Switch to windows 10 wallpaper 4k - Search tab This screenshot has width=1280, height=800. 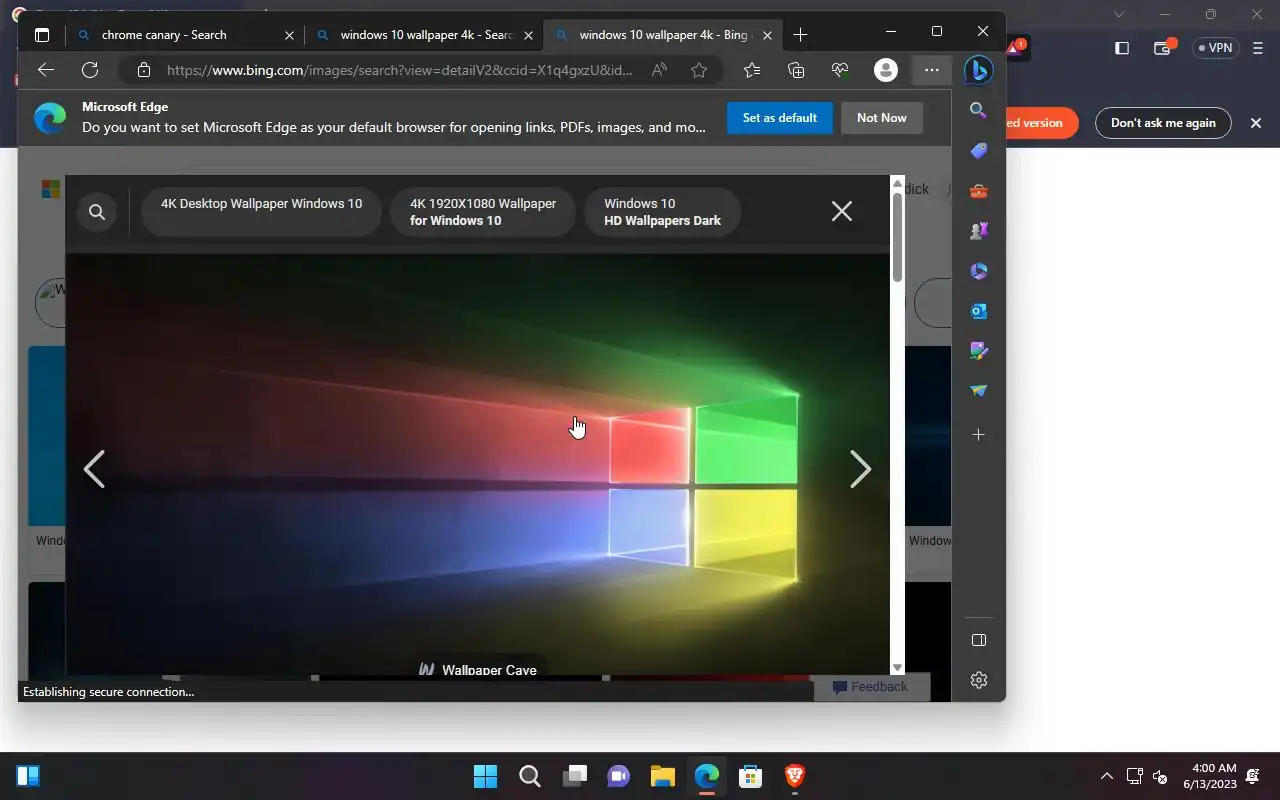[x=423, y=35]
